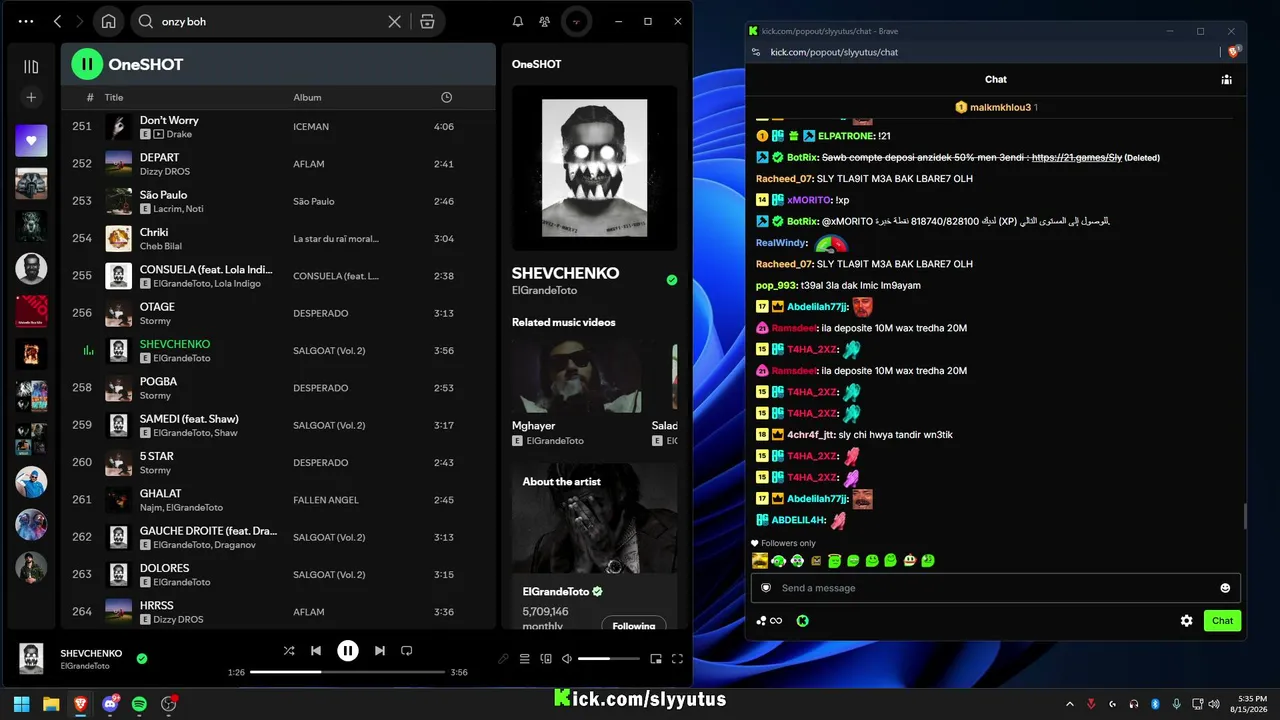The width and height of the screenshot is (1280, 720).
Task: Click the green Chat send button
Action: [1222, 621]
